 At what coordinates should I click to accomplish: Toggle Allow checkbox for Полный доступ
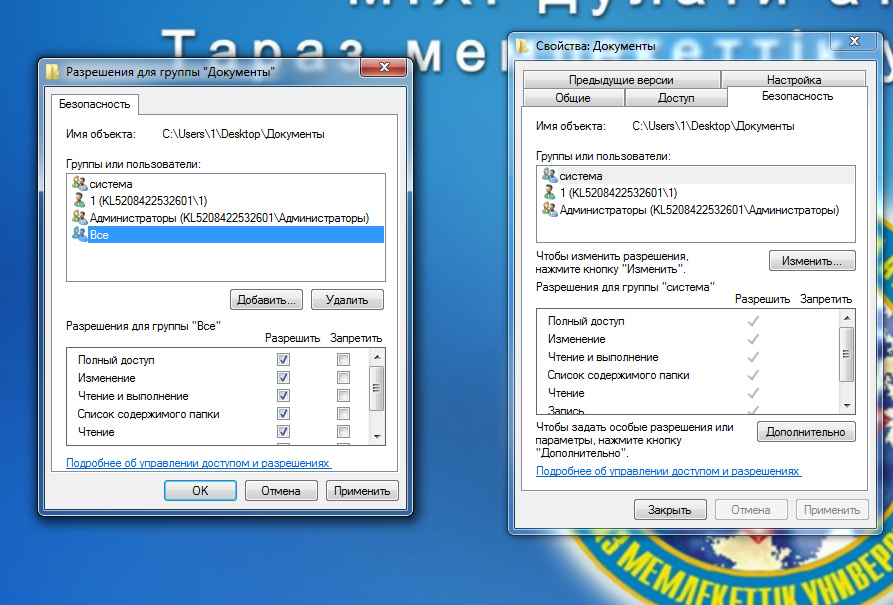point(283,359)
